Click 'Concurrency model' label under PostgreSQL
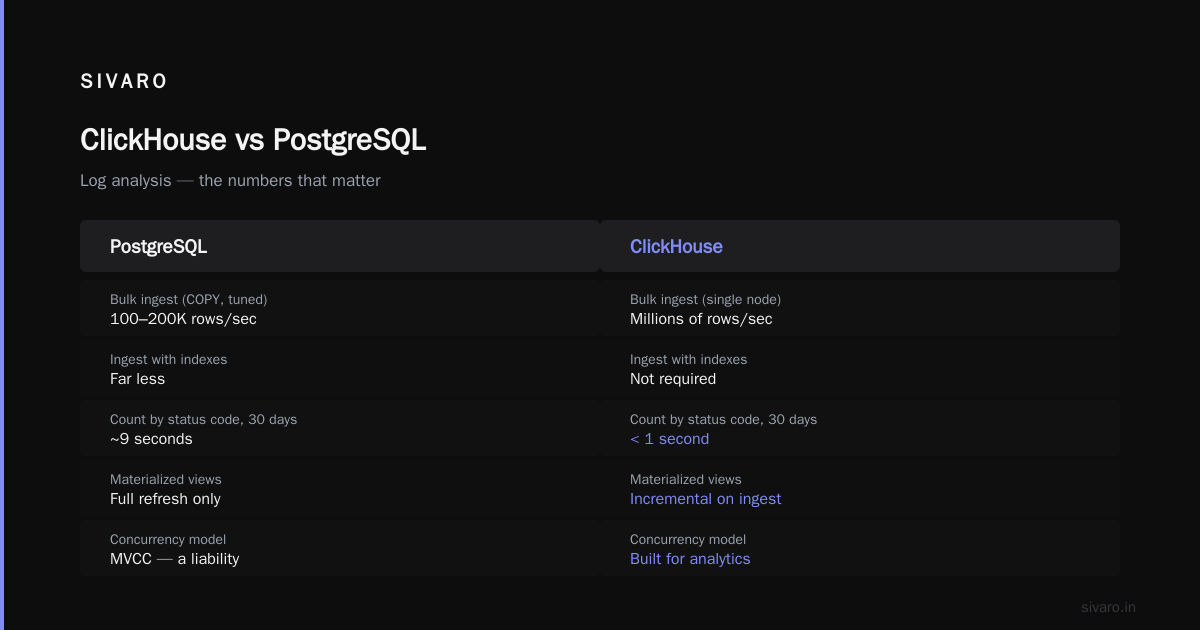Screen dimensions: 1200x630 click(x=168, y=539)
